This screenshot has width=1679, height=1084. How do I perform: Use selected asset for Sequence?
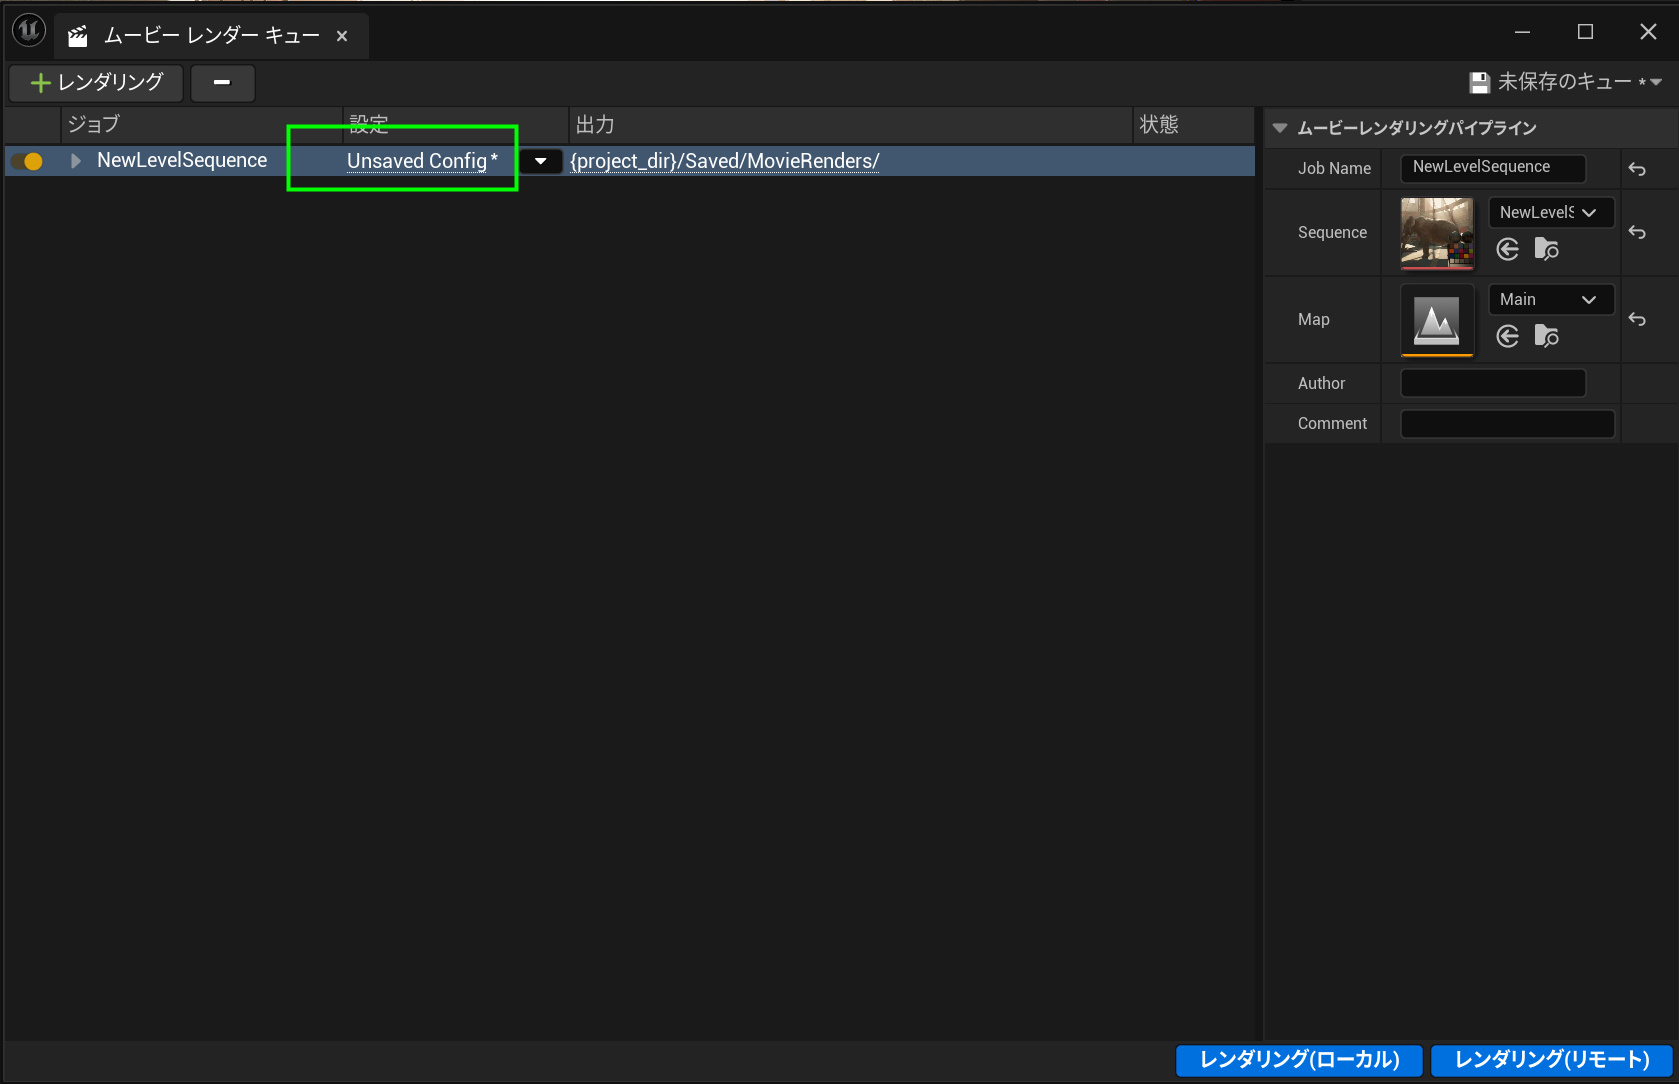pos(1508,249)
